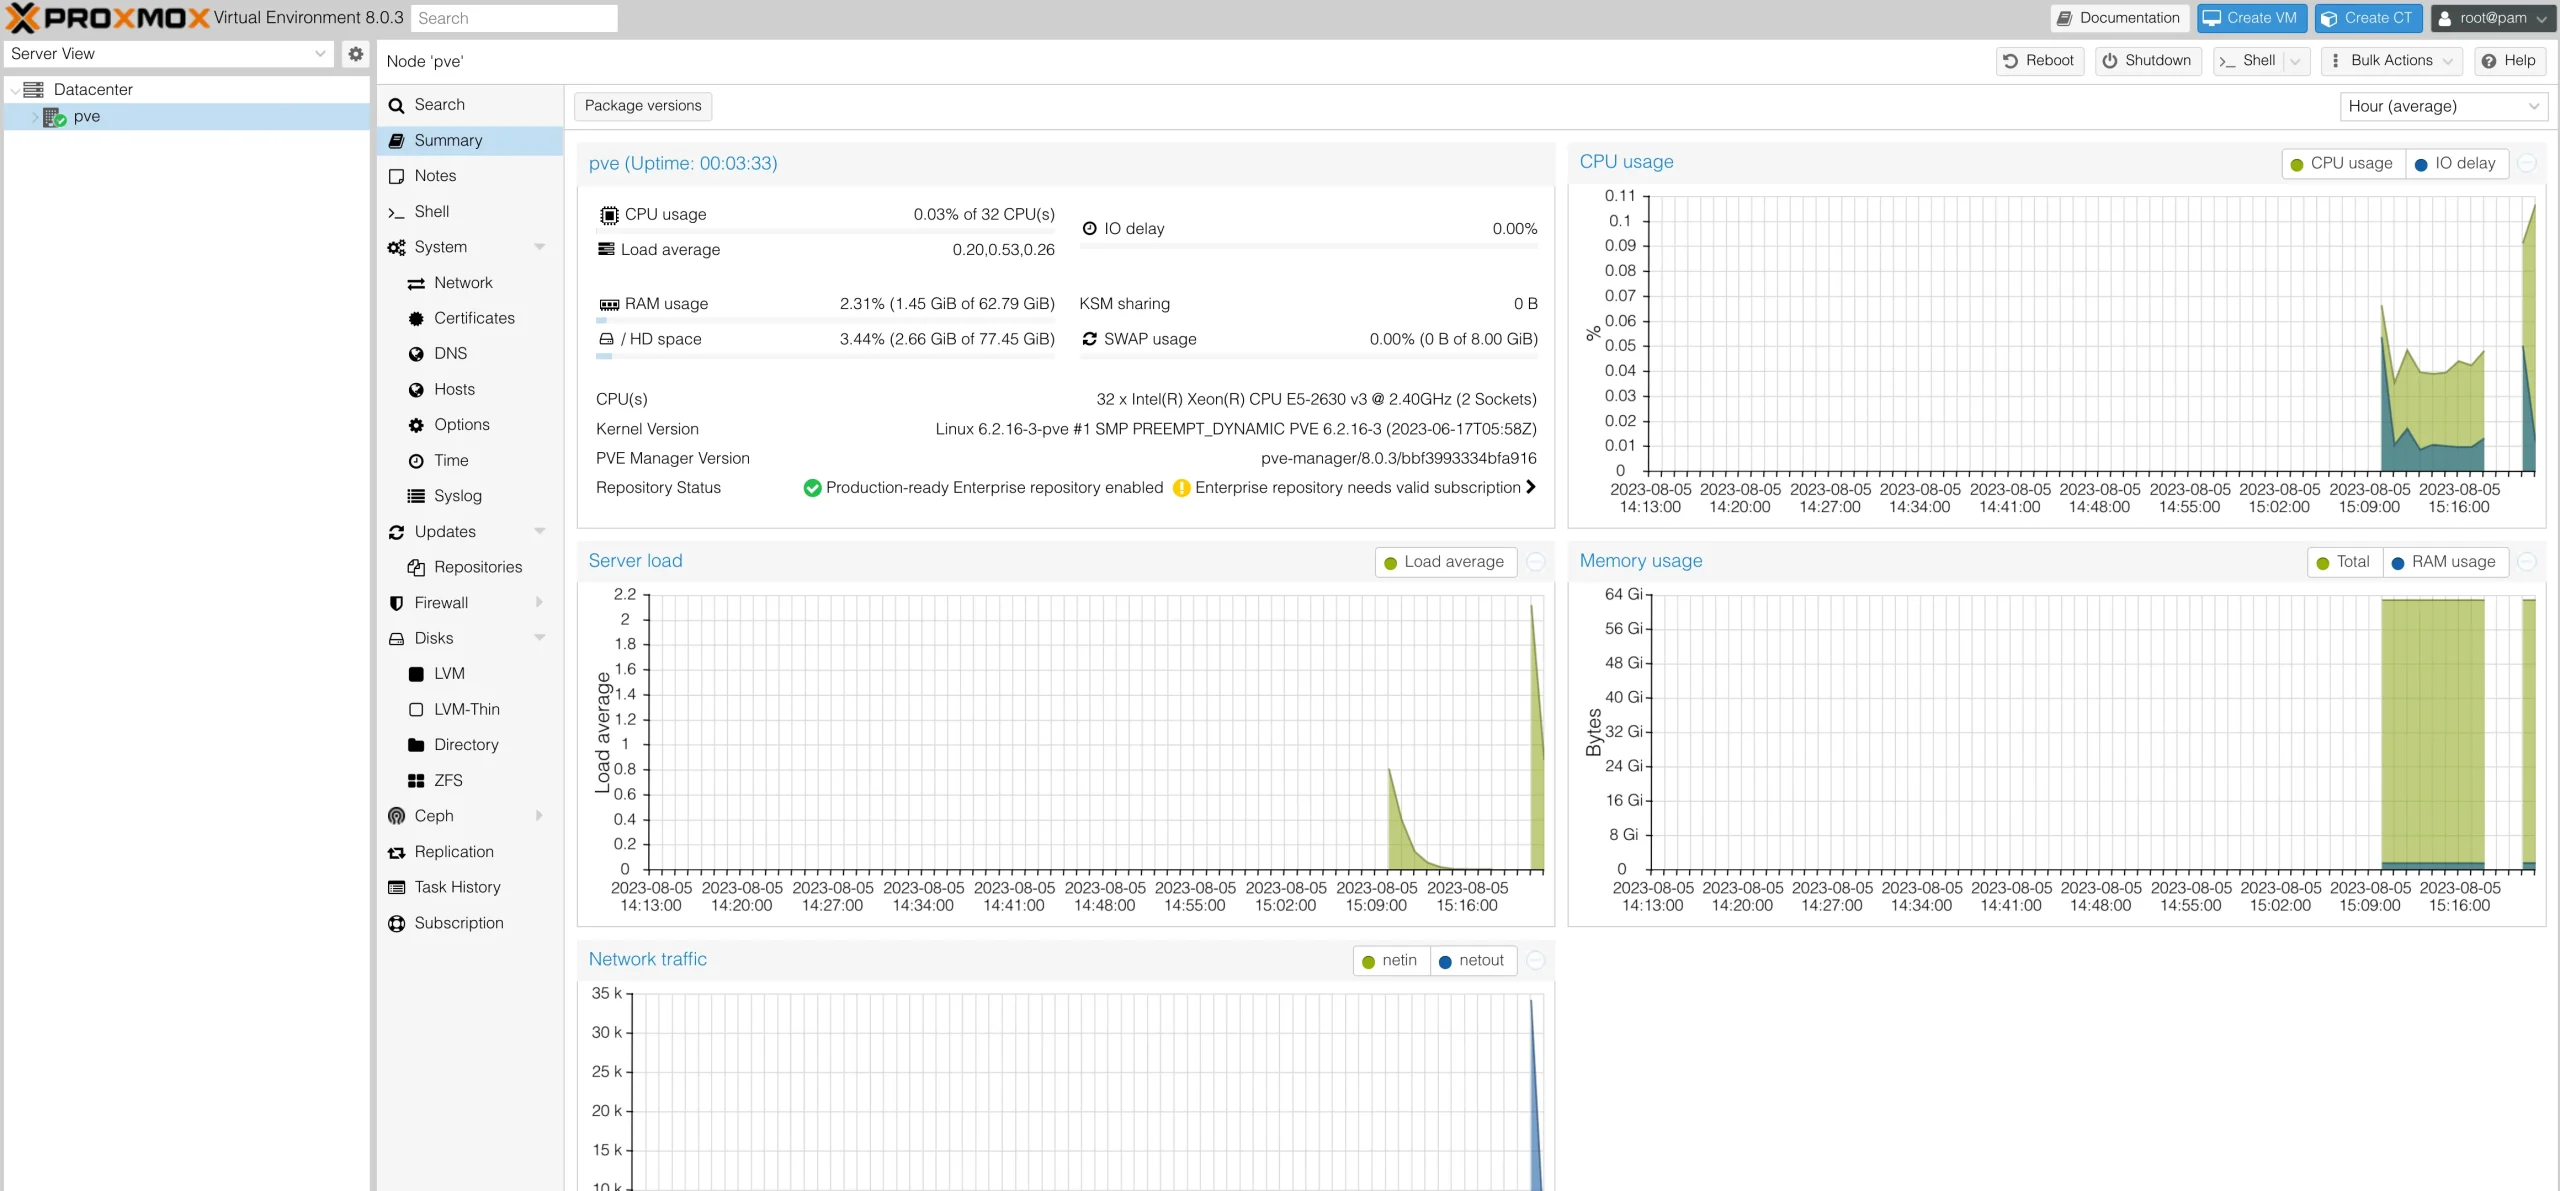2560x1191 pixels.
Task: Toggle the Total memory legend series
Action: coord(2344,562)
